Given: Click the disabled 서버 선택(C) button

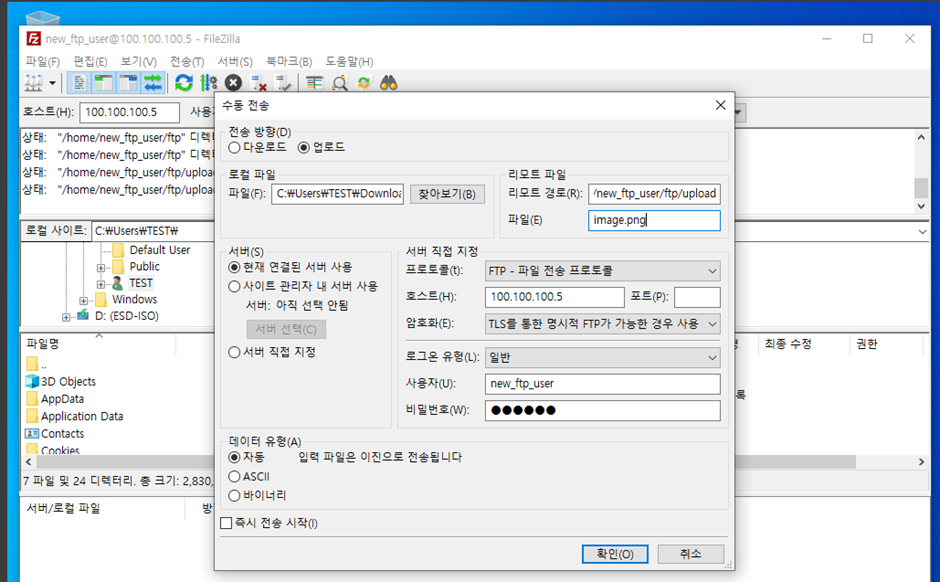Looking at the screenshot, I should [287, 329].
